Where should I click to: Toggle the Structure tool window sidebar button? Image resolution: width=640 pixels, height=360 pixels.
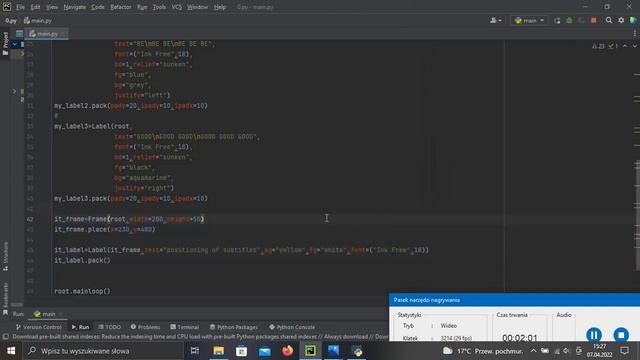point(5,256)
